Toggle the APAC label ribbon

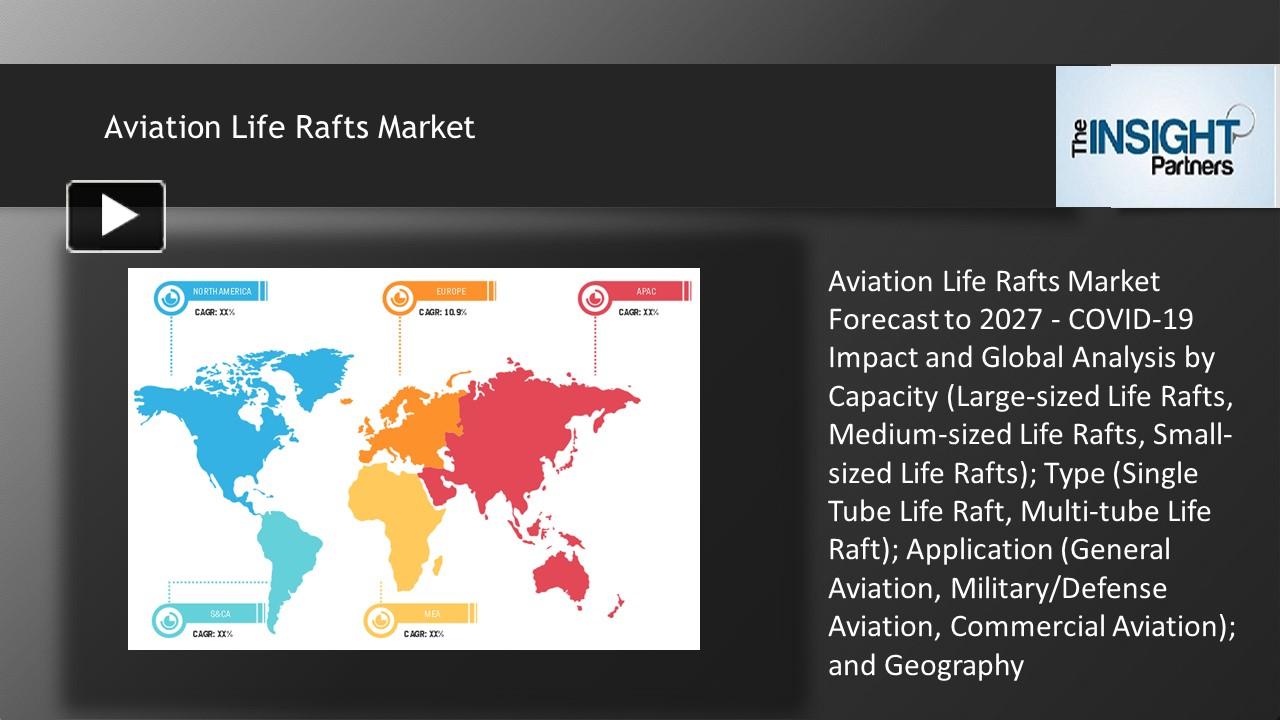[x=645, y=292]
